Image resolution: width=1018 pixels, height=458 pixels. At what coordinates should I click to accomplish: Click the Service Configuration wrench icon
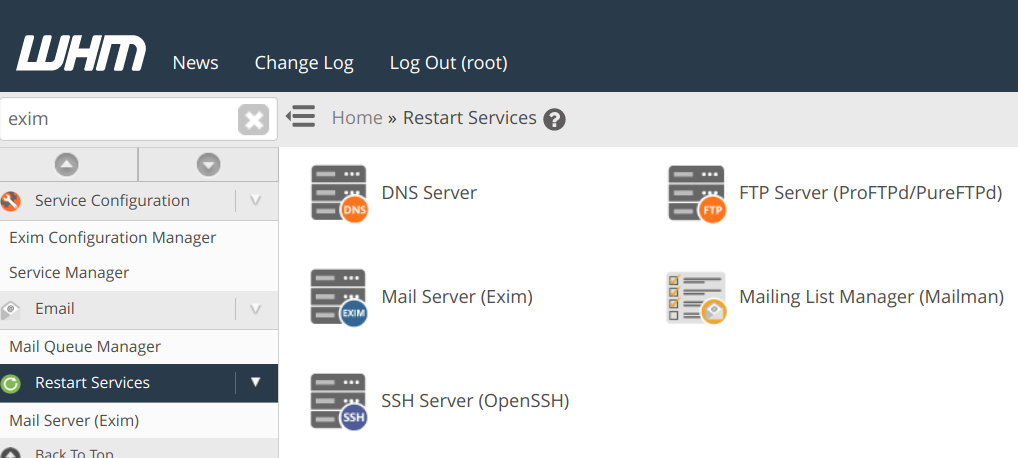11,201
